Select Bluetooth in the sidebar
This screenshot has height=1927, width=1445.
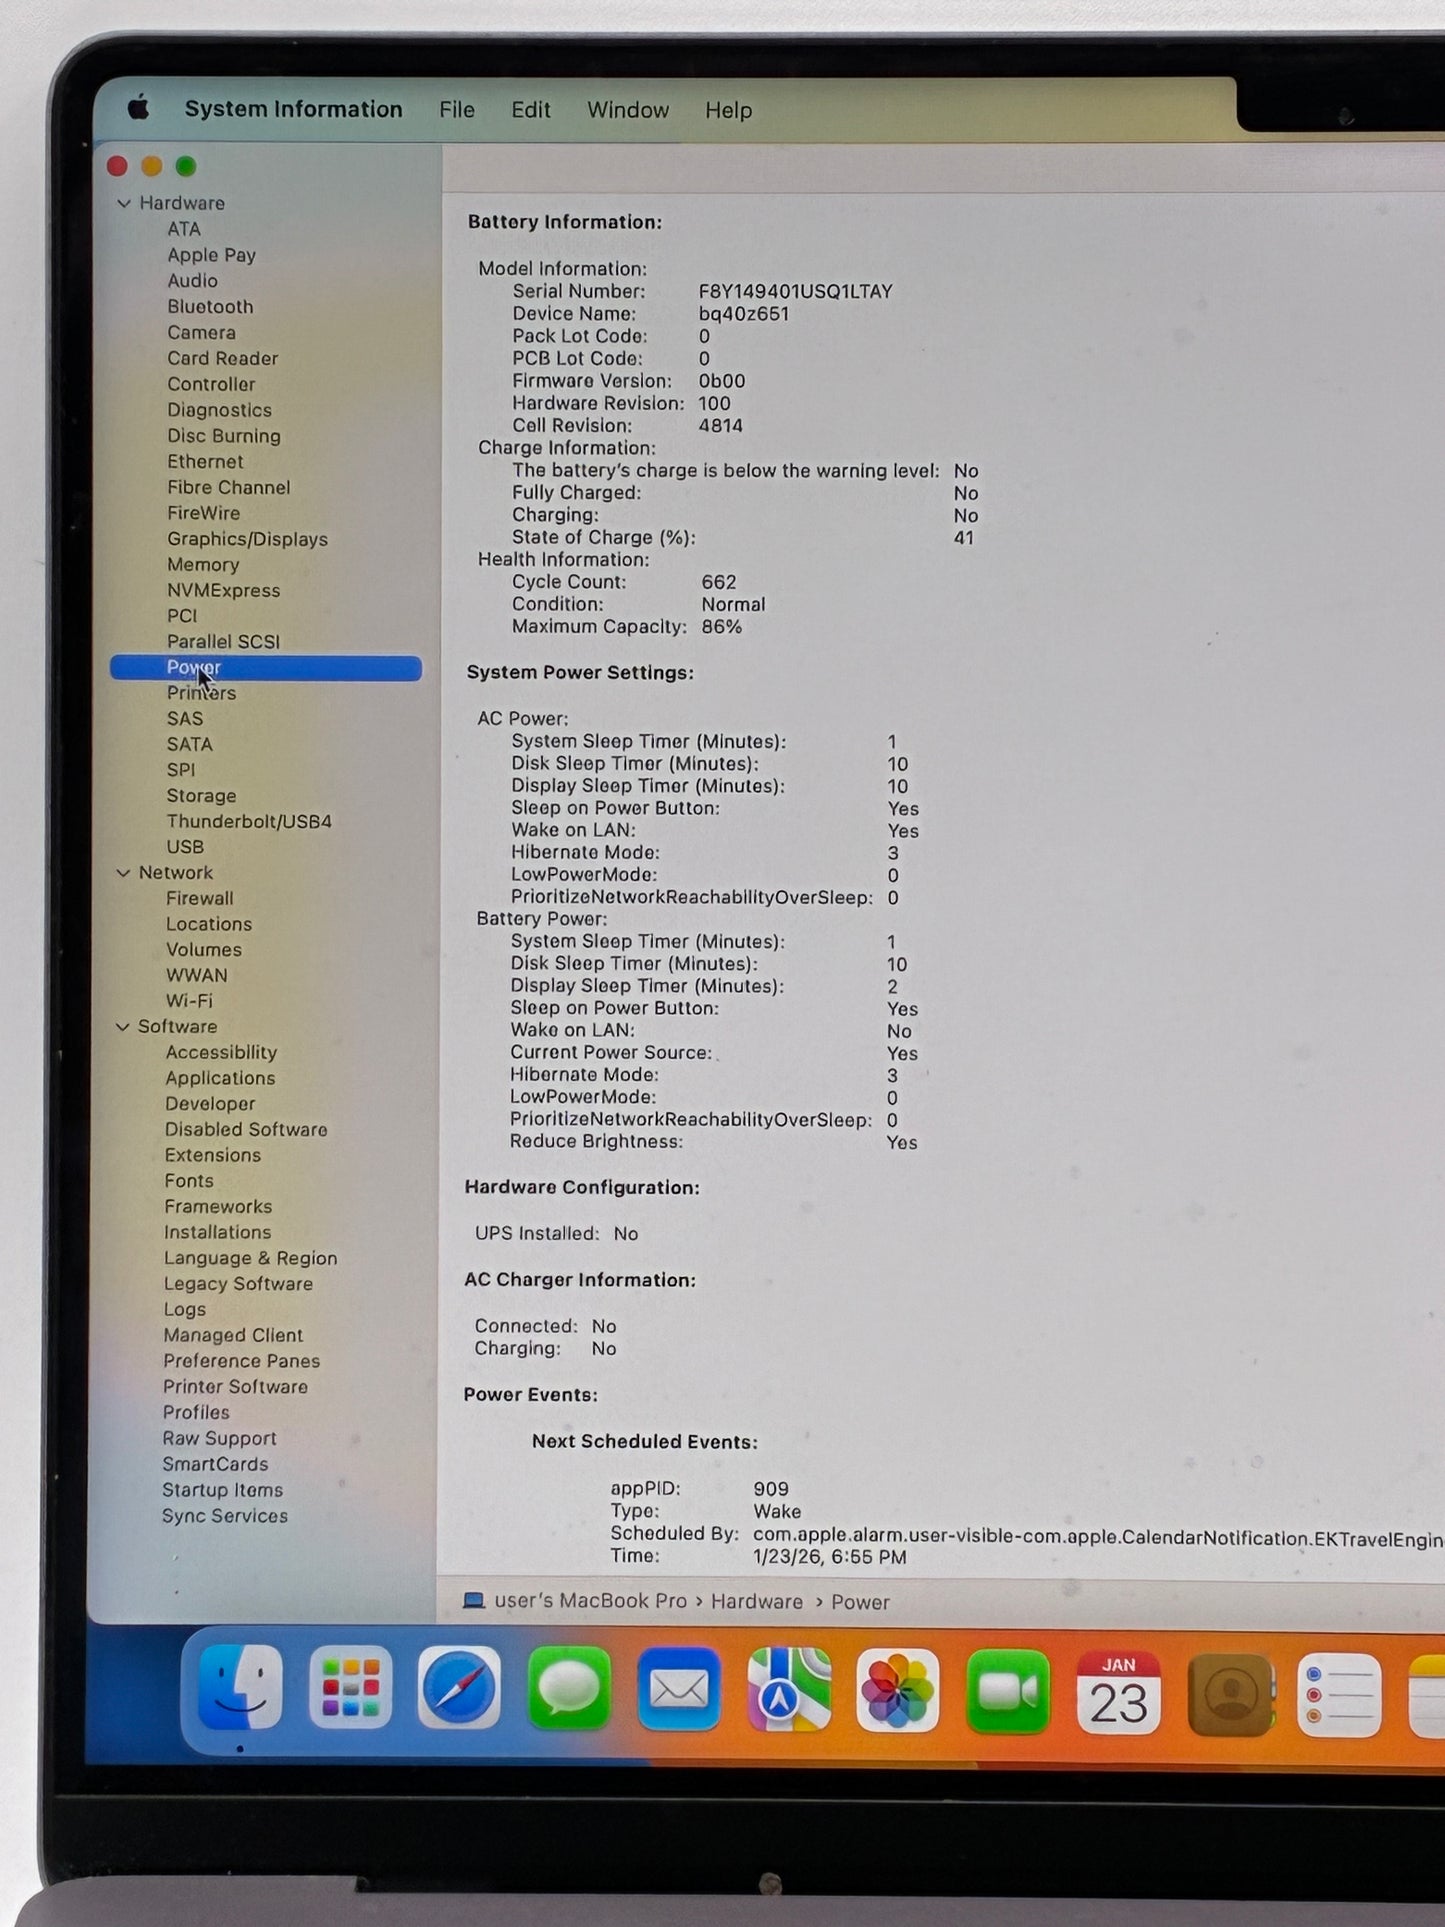click(x=210, y=307)
